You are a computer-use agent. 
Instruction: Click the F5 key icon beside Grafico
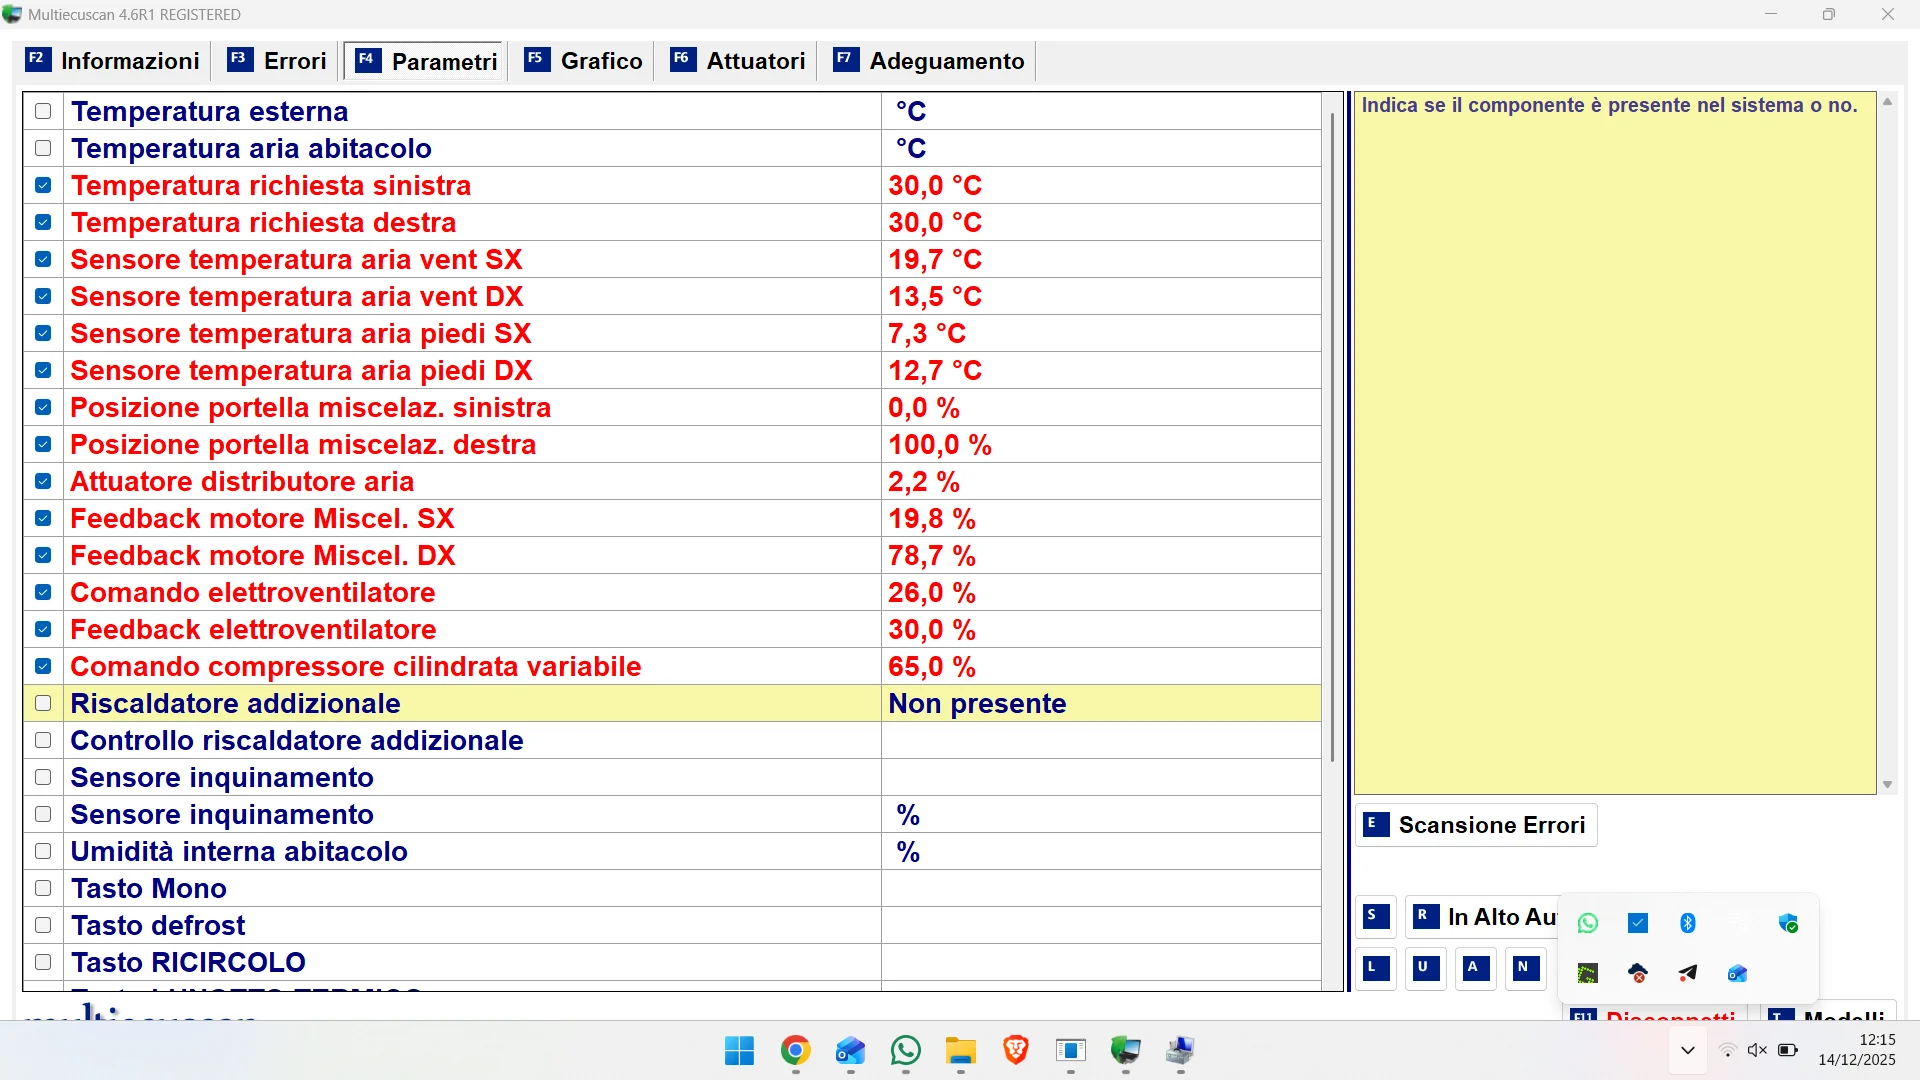pos(537,59)
